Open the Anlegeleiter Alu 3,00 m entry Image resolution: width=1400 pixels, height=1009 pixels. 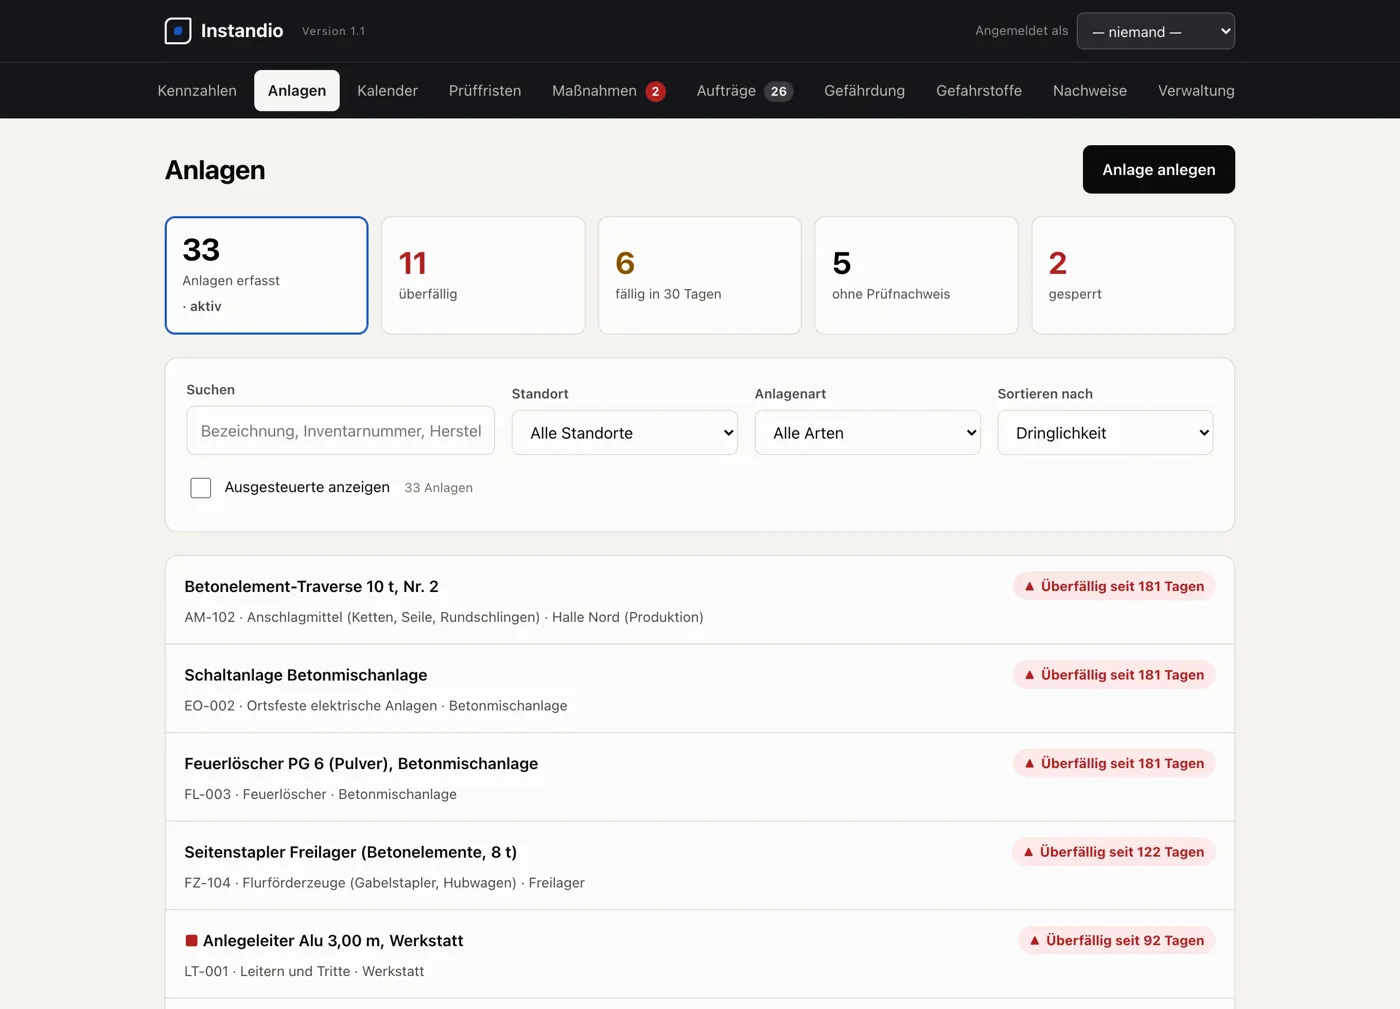click(x=700, y=954)
